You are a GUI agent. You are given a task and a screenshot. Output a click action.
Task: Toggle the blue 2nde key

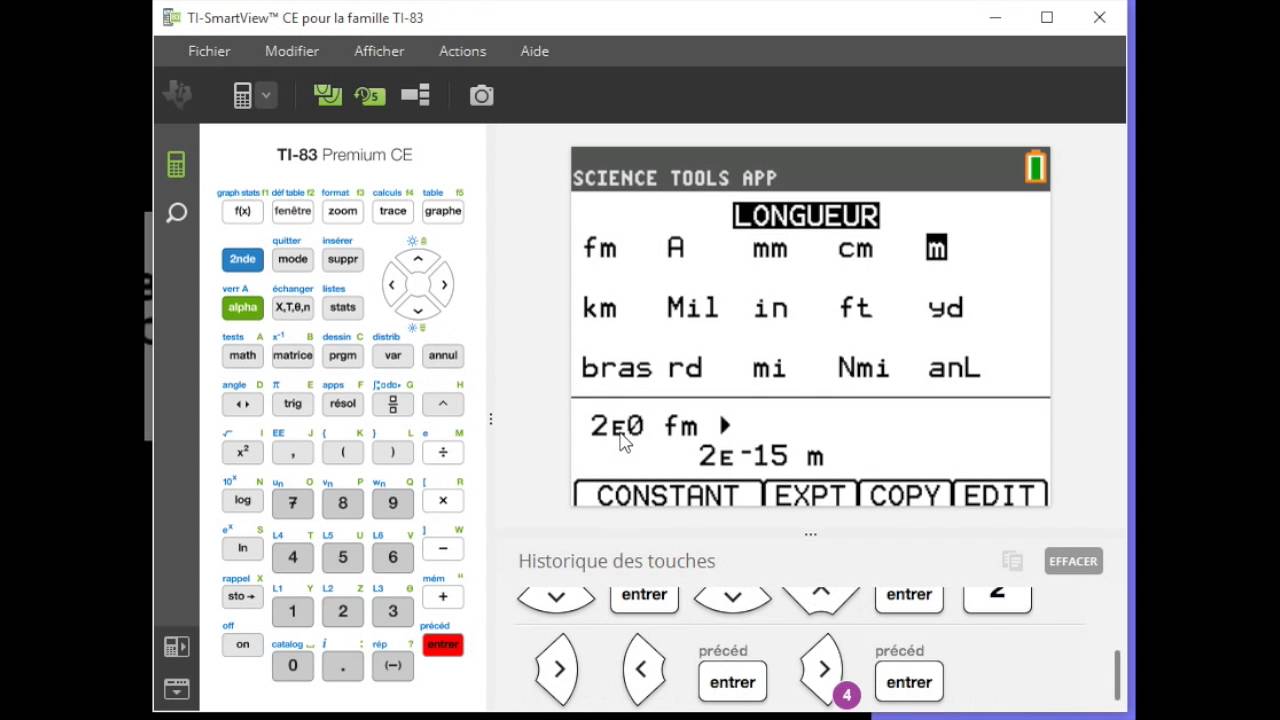[x=243, y=259]
